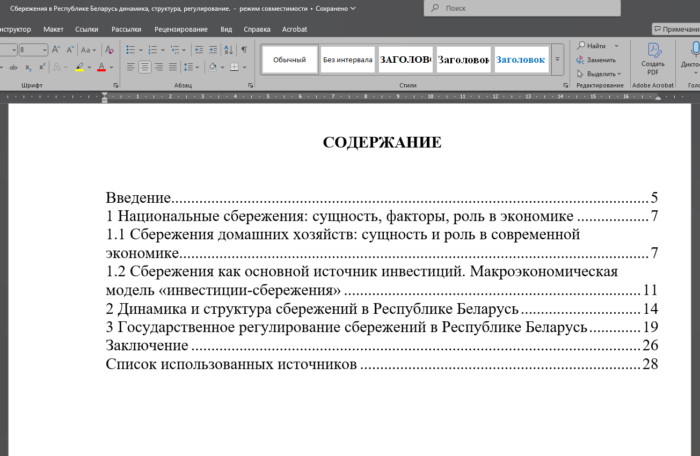Toggle strikethrough formatting
This screenshot has width=700, height=456.
point(14,67)
